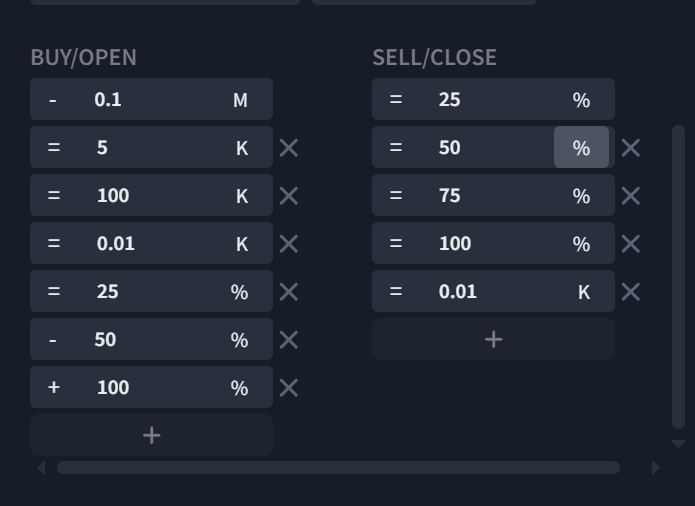Remove the Sell/Close 50 % preset
Screen dimensions: 695x506
tap(631, 148)
